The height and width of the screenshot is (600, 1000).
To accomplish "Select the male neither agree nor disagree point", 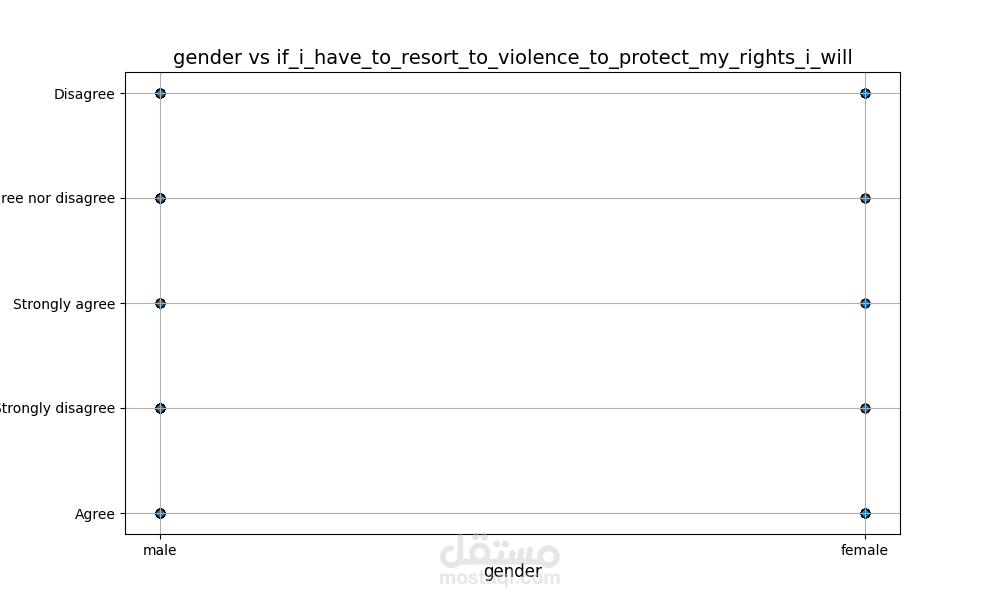I will (160, 198).
